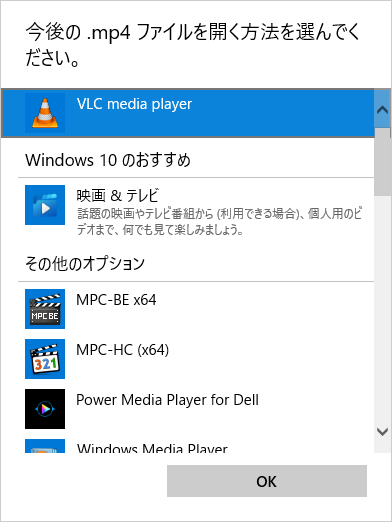Click Power Media Player for Dell label
392x522 pixels.
167,400
